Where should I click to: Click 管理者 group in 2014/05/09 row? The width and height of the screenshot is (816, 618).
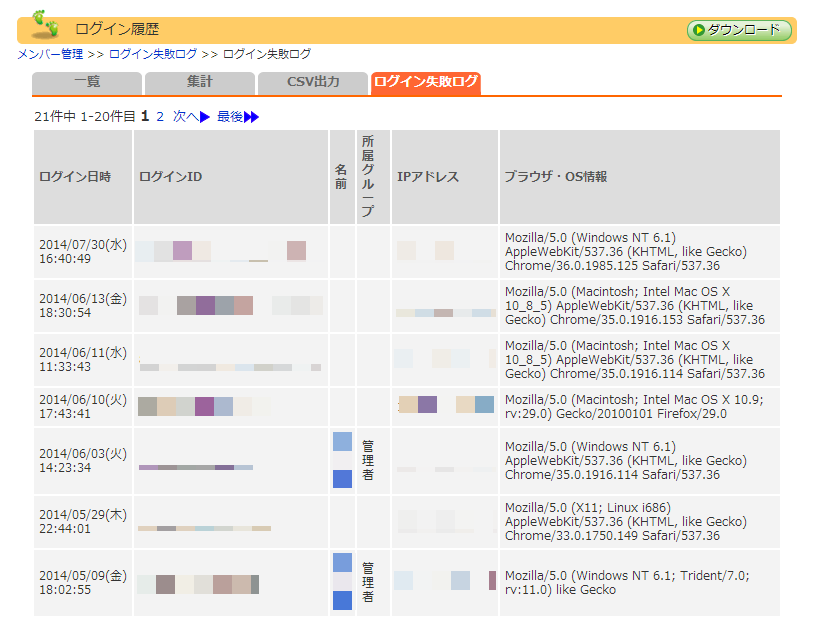(368, 582)
